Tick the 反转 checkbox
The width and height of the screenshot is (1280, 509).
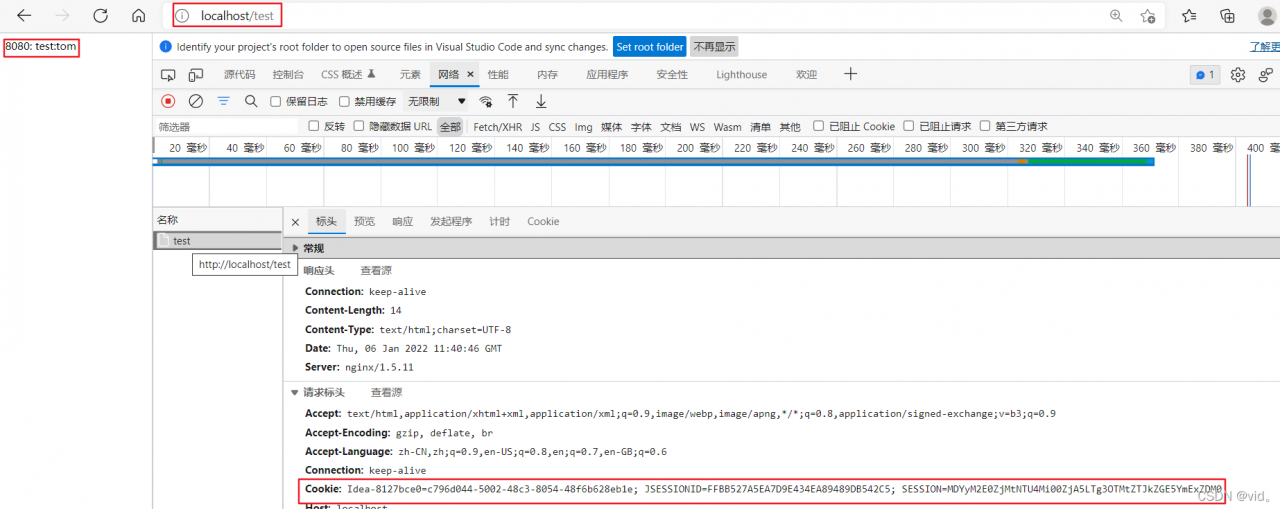pos(313,126)
